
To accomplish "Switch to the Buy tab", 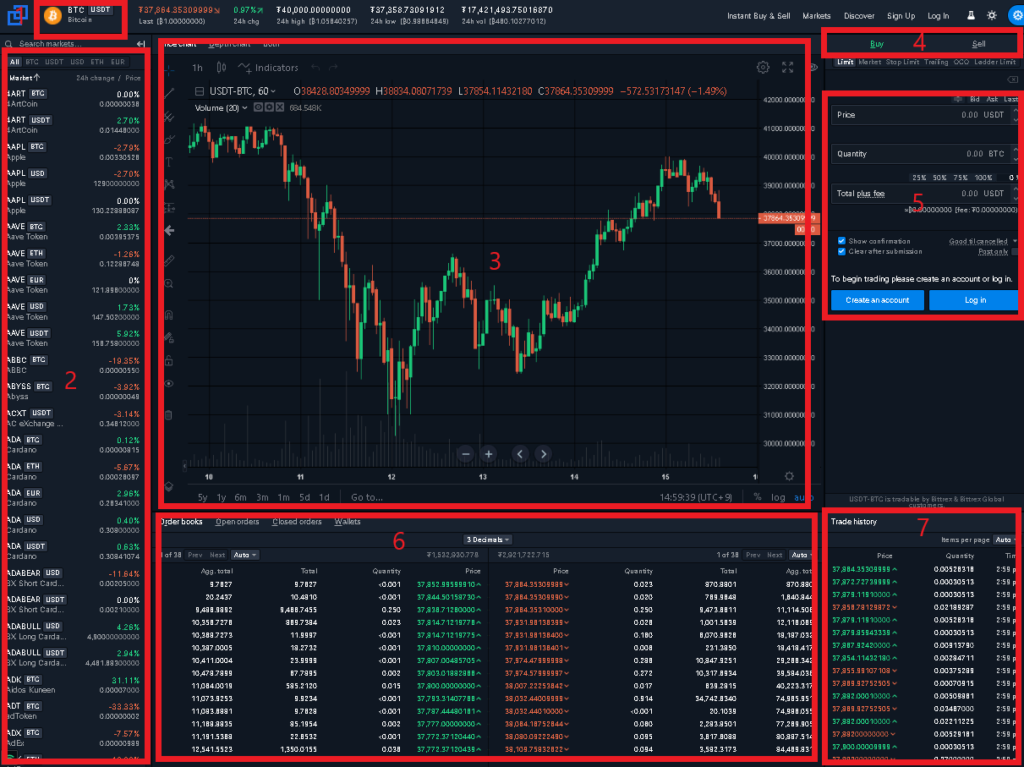I will click(877, 44).
